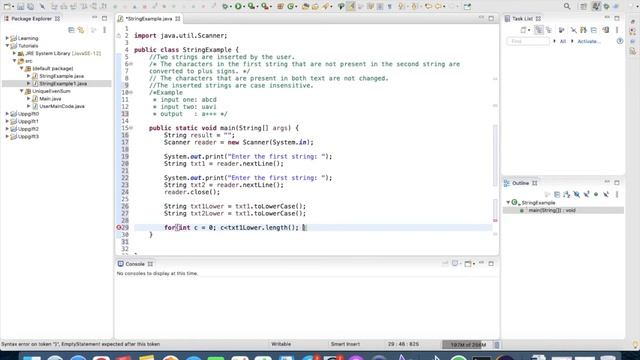640x360 pixels.
Task: Click the Activate... link in Task List
Action: coord(589,41)
